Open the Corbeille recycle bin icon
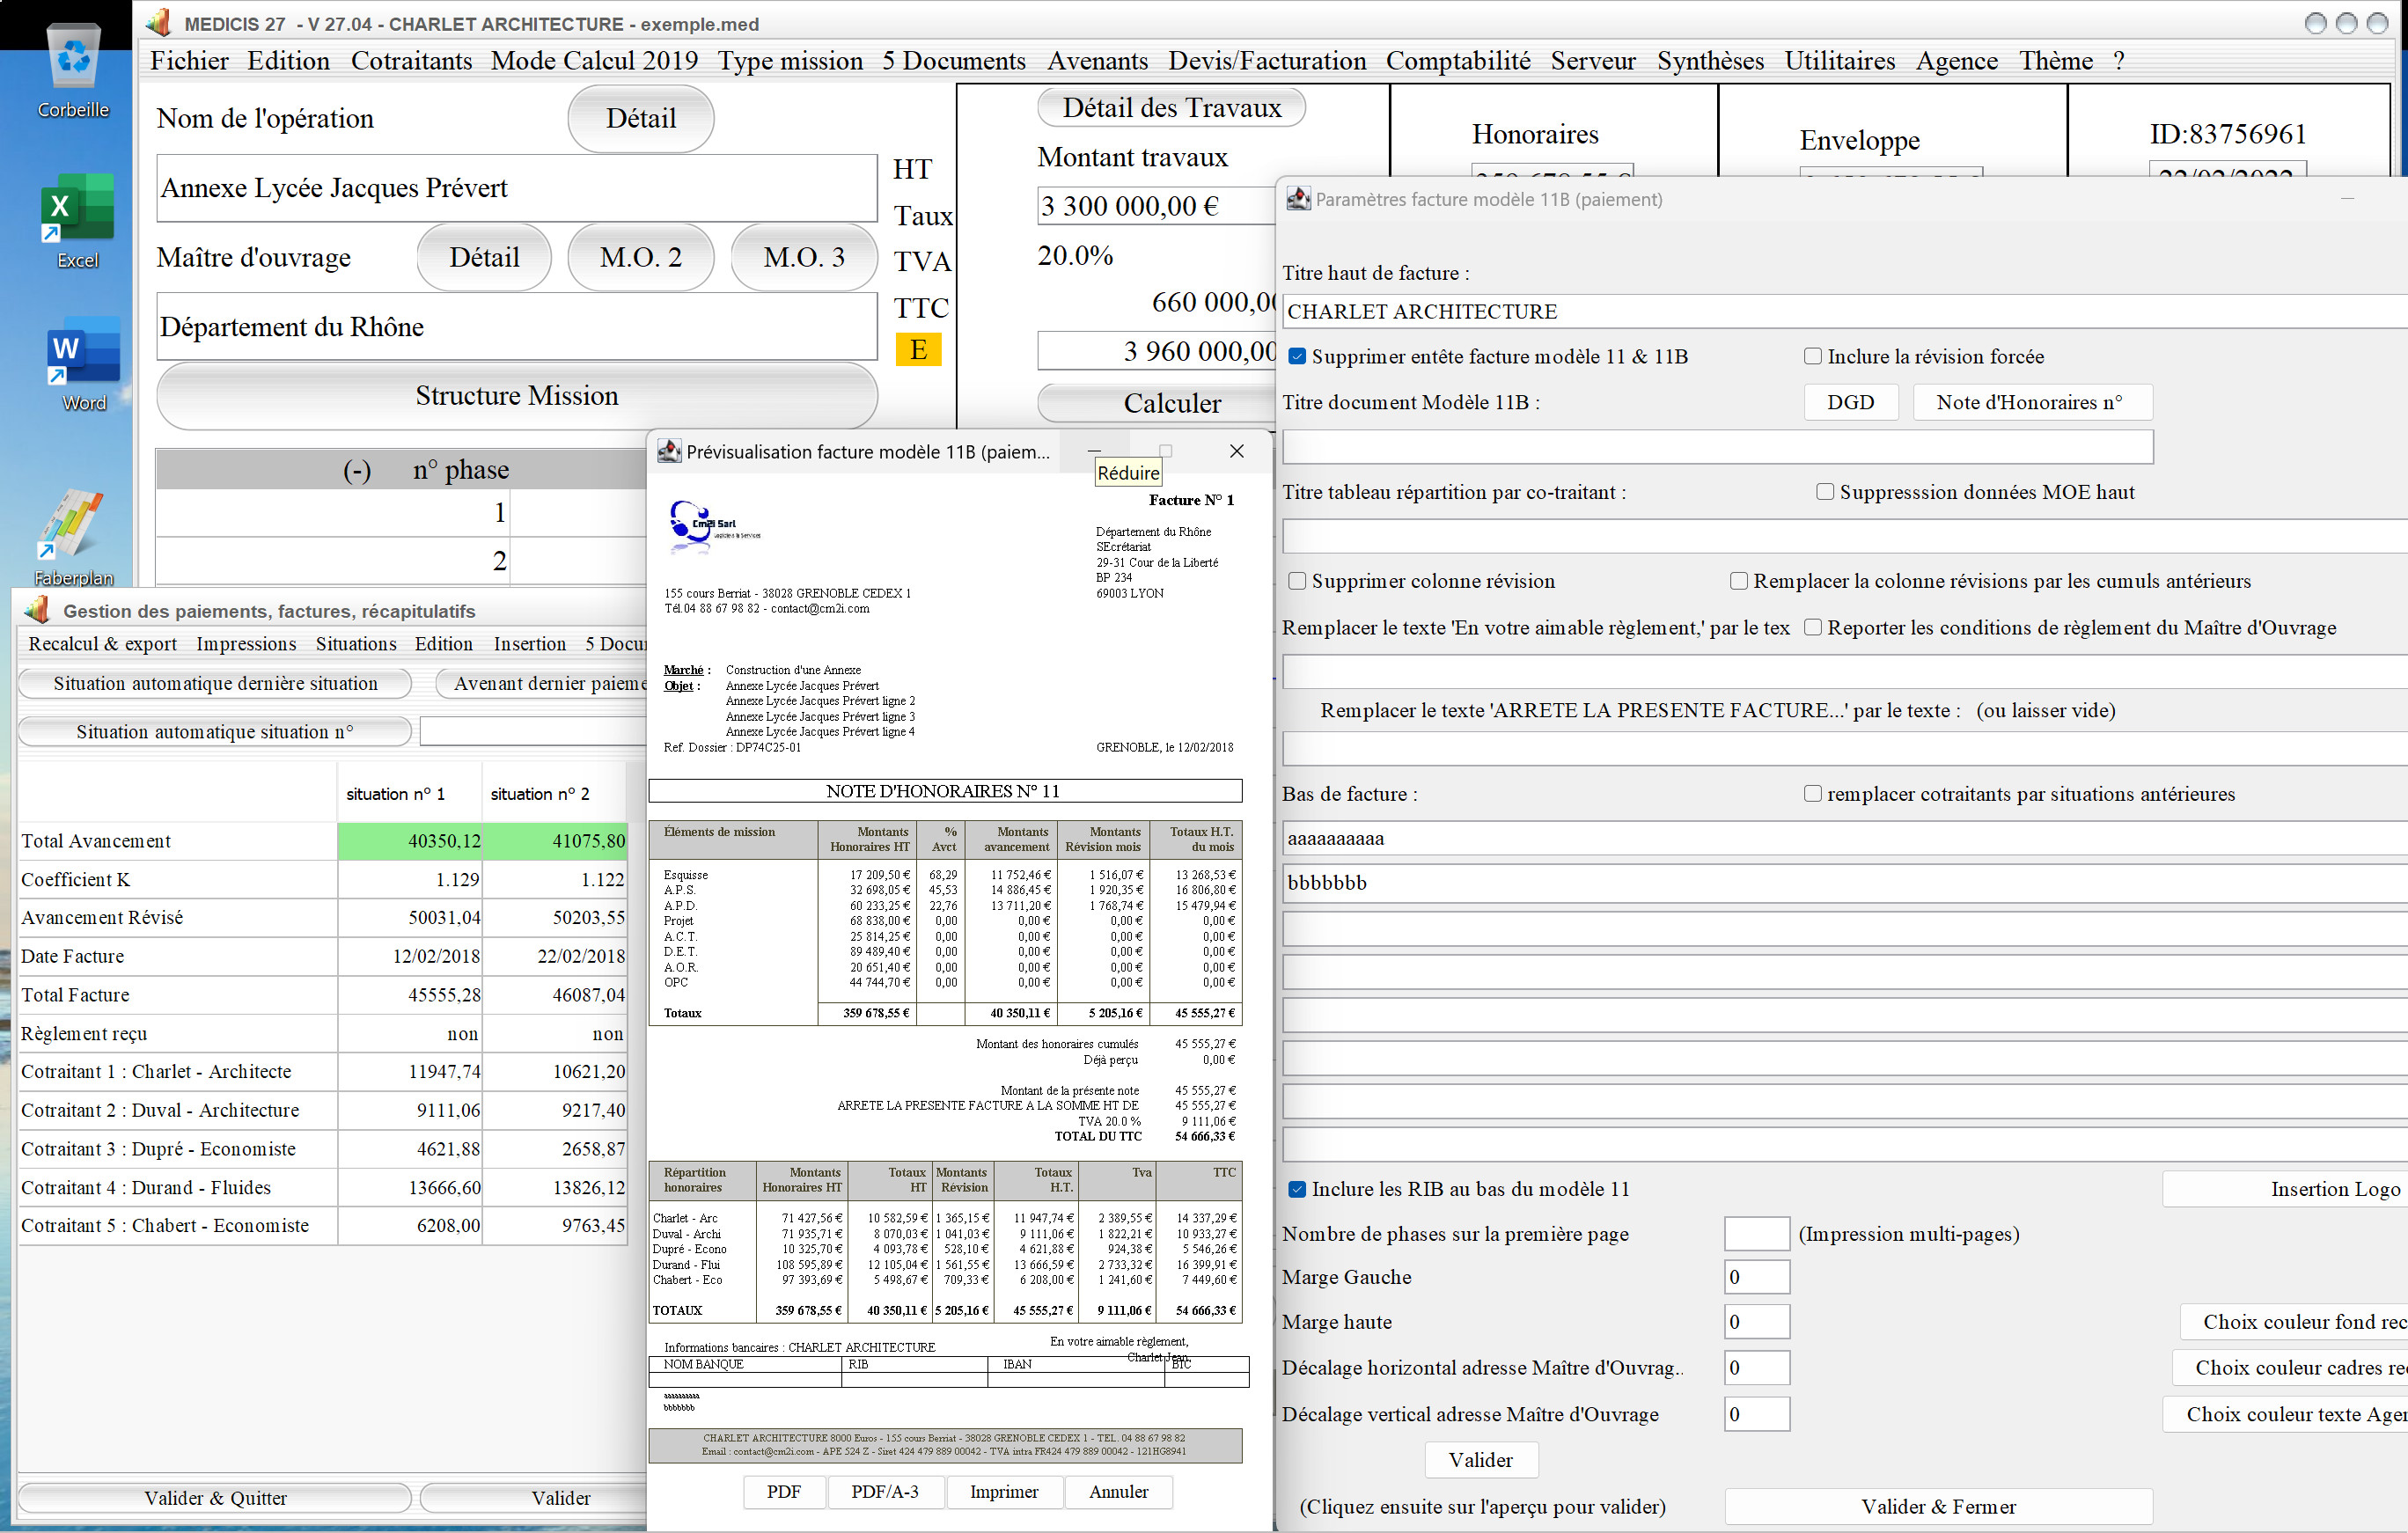This screenshot has height=1533, width=2408. [73, 70]
